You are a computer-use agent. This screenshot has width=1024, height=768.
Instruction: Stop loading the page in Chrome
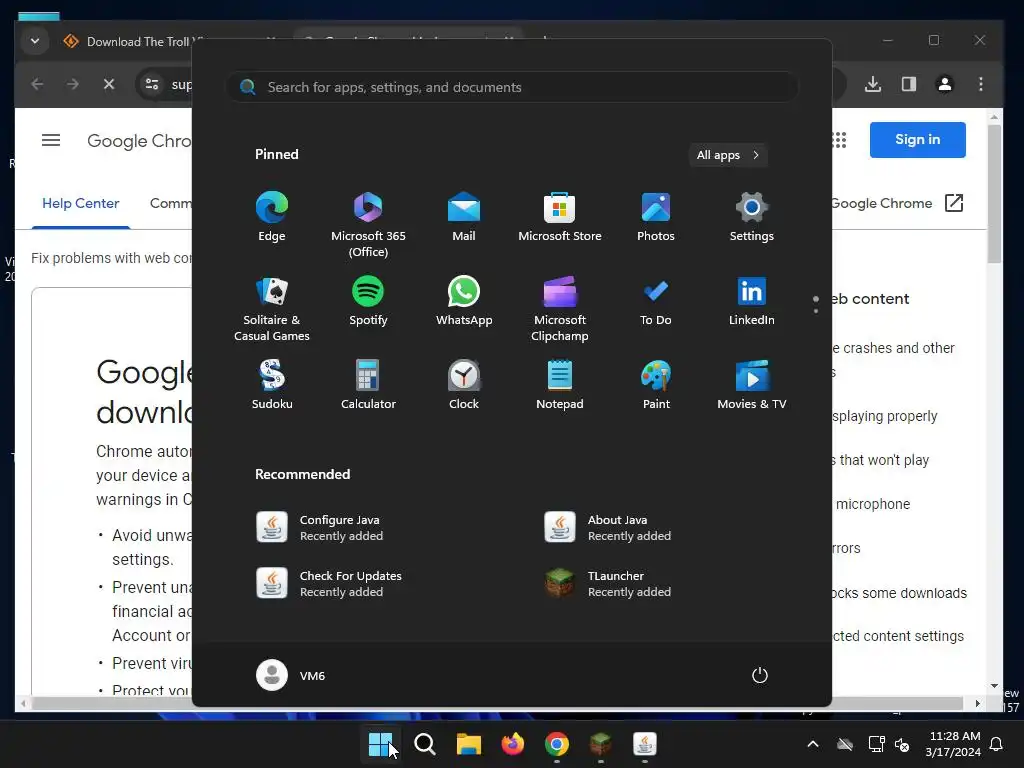coord(109,84)
